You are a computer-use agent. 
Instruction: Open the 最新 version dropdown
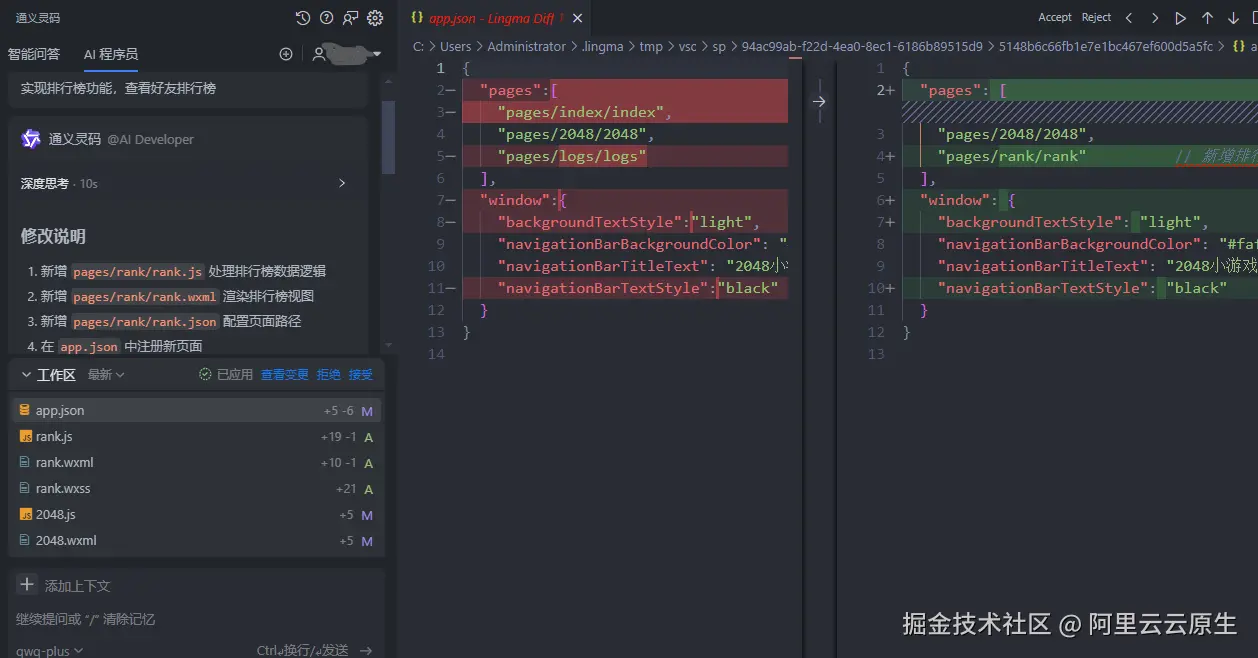[106, 374]
